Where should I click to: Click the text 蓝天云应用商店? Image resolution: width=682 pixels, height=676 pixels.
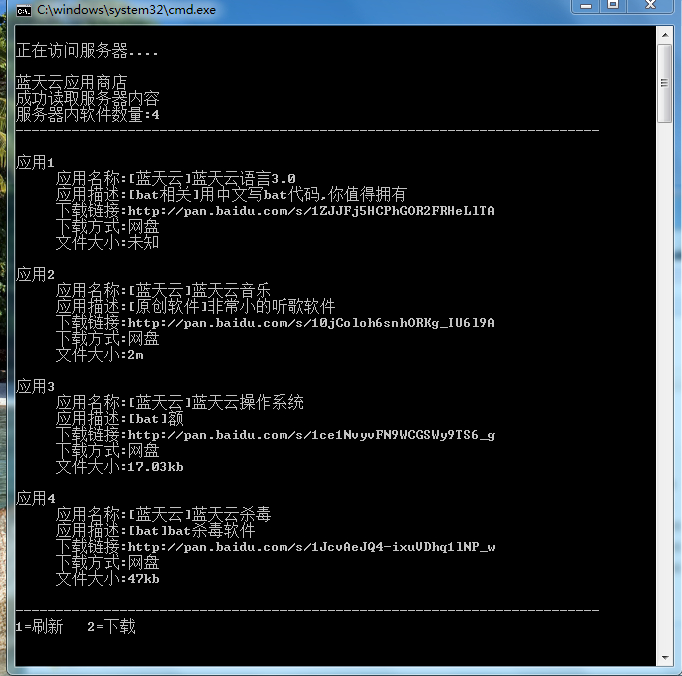pyautogui.click(x=72, y=82)
